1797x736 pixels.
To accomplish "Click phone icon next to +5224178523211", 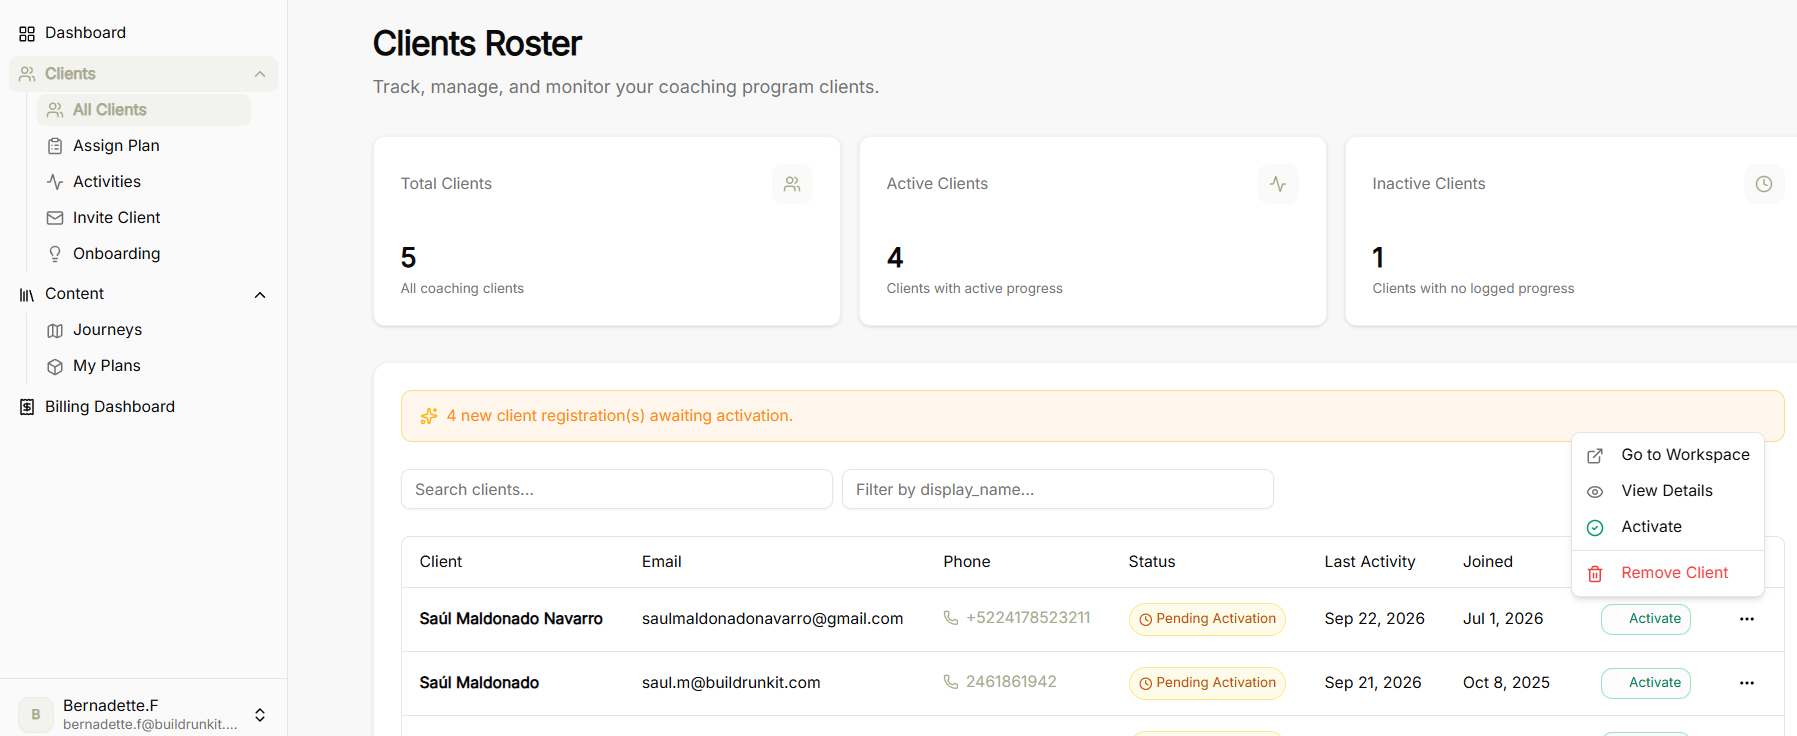I will point(951,618).
